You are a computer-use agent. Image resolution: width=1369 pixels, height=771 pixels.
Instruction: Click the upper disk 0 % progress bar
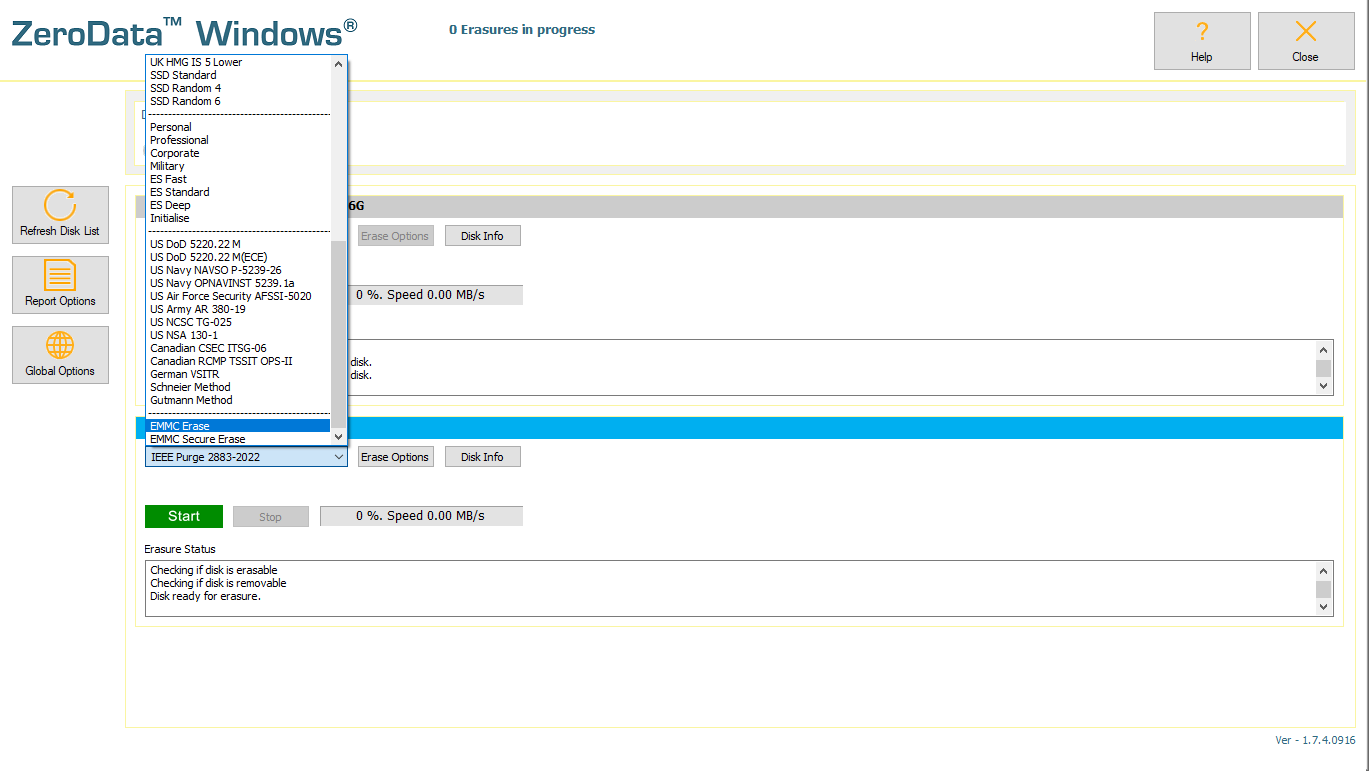click(x=434, y=295)
